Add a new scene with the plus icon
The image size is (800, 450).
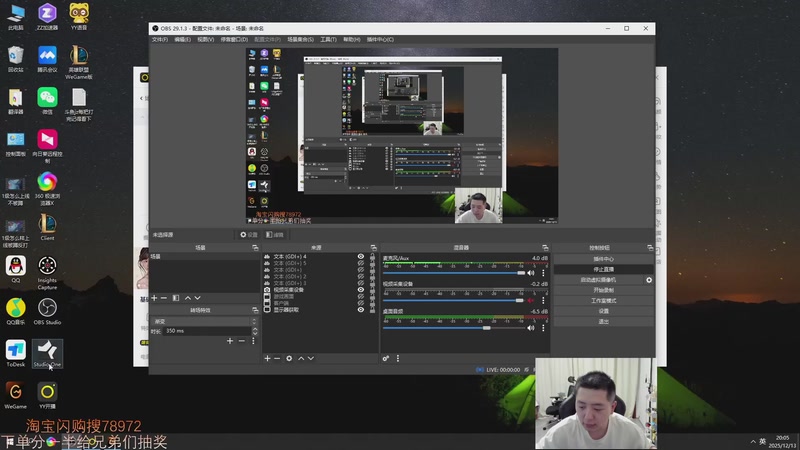coord(154,298)
